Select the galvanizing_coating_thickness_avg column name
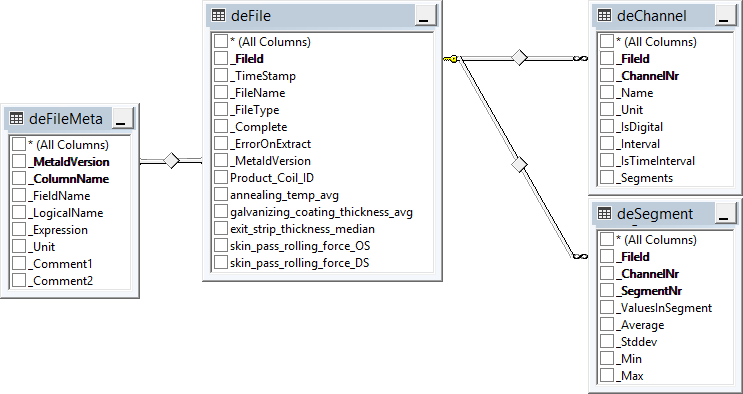Viewport: 743px width, 394px height. click(321, 212)
